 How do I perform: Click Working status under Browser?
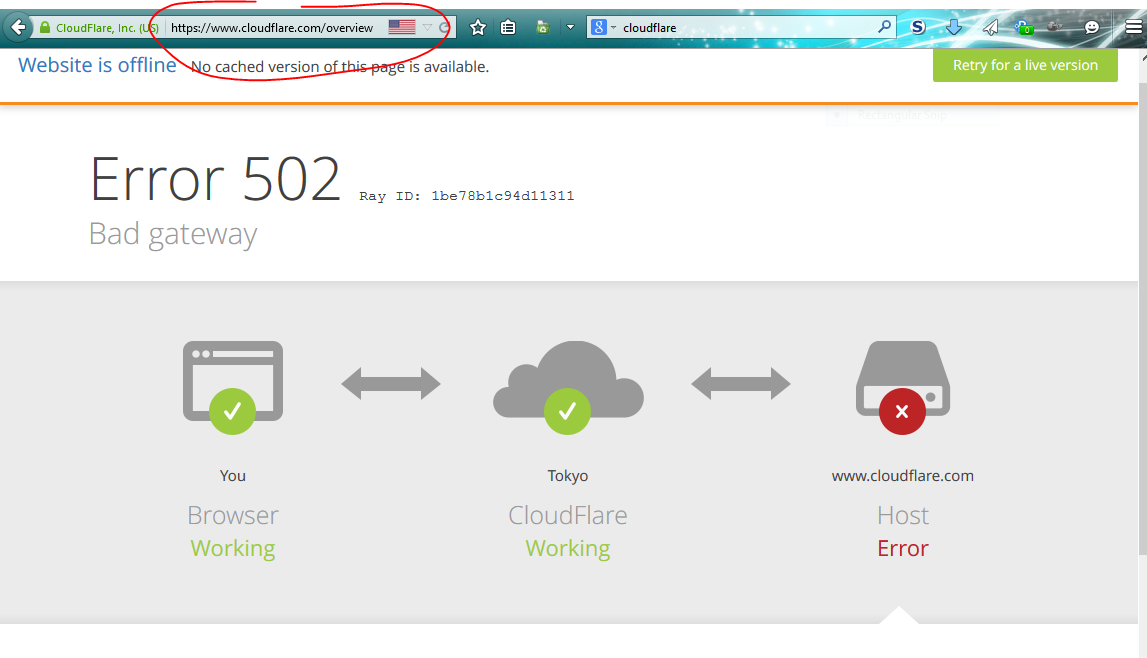coord(233,549)
